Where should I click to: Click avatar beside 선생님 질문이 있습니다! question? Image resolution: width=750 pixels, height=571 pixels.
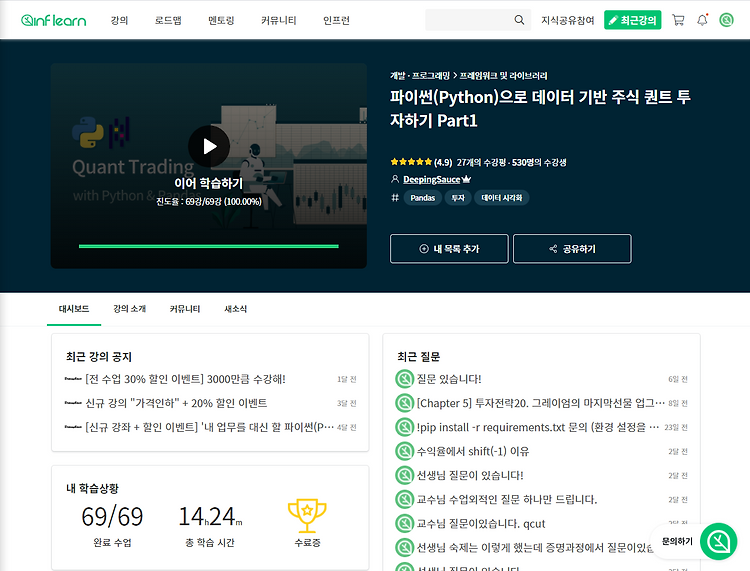pyautogui.click(x=405, y=475)
